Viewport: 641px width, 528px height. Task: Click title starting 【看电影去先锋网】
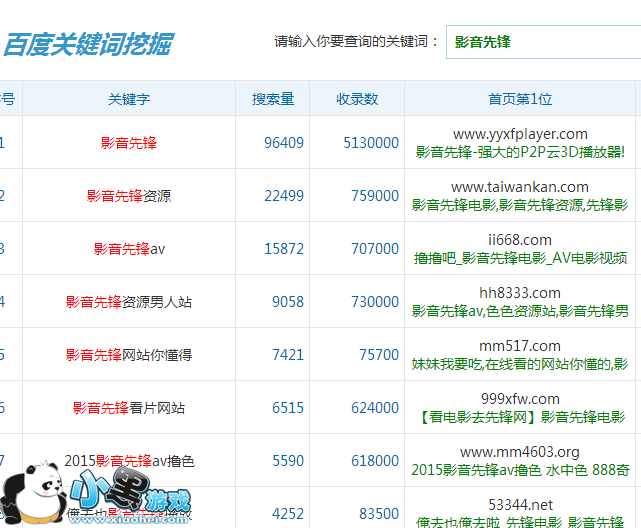tap(520, 417)
